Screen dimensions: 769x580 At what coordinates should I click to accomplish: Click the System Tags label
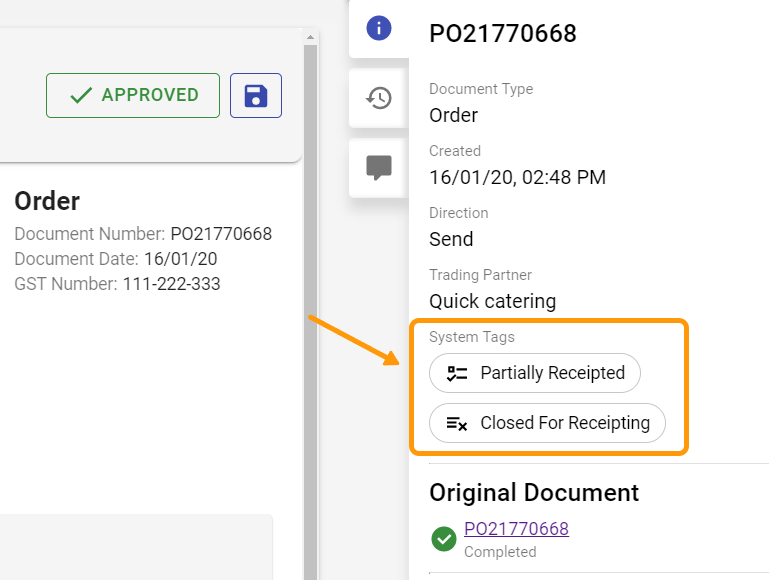[x=472, y=337]
